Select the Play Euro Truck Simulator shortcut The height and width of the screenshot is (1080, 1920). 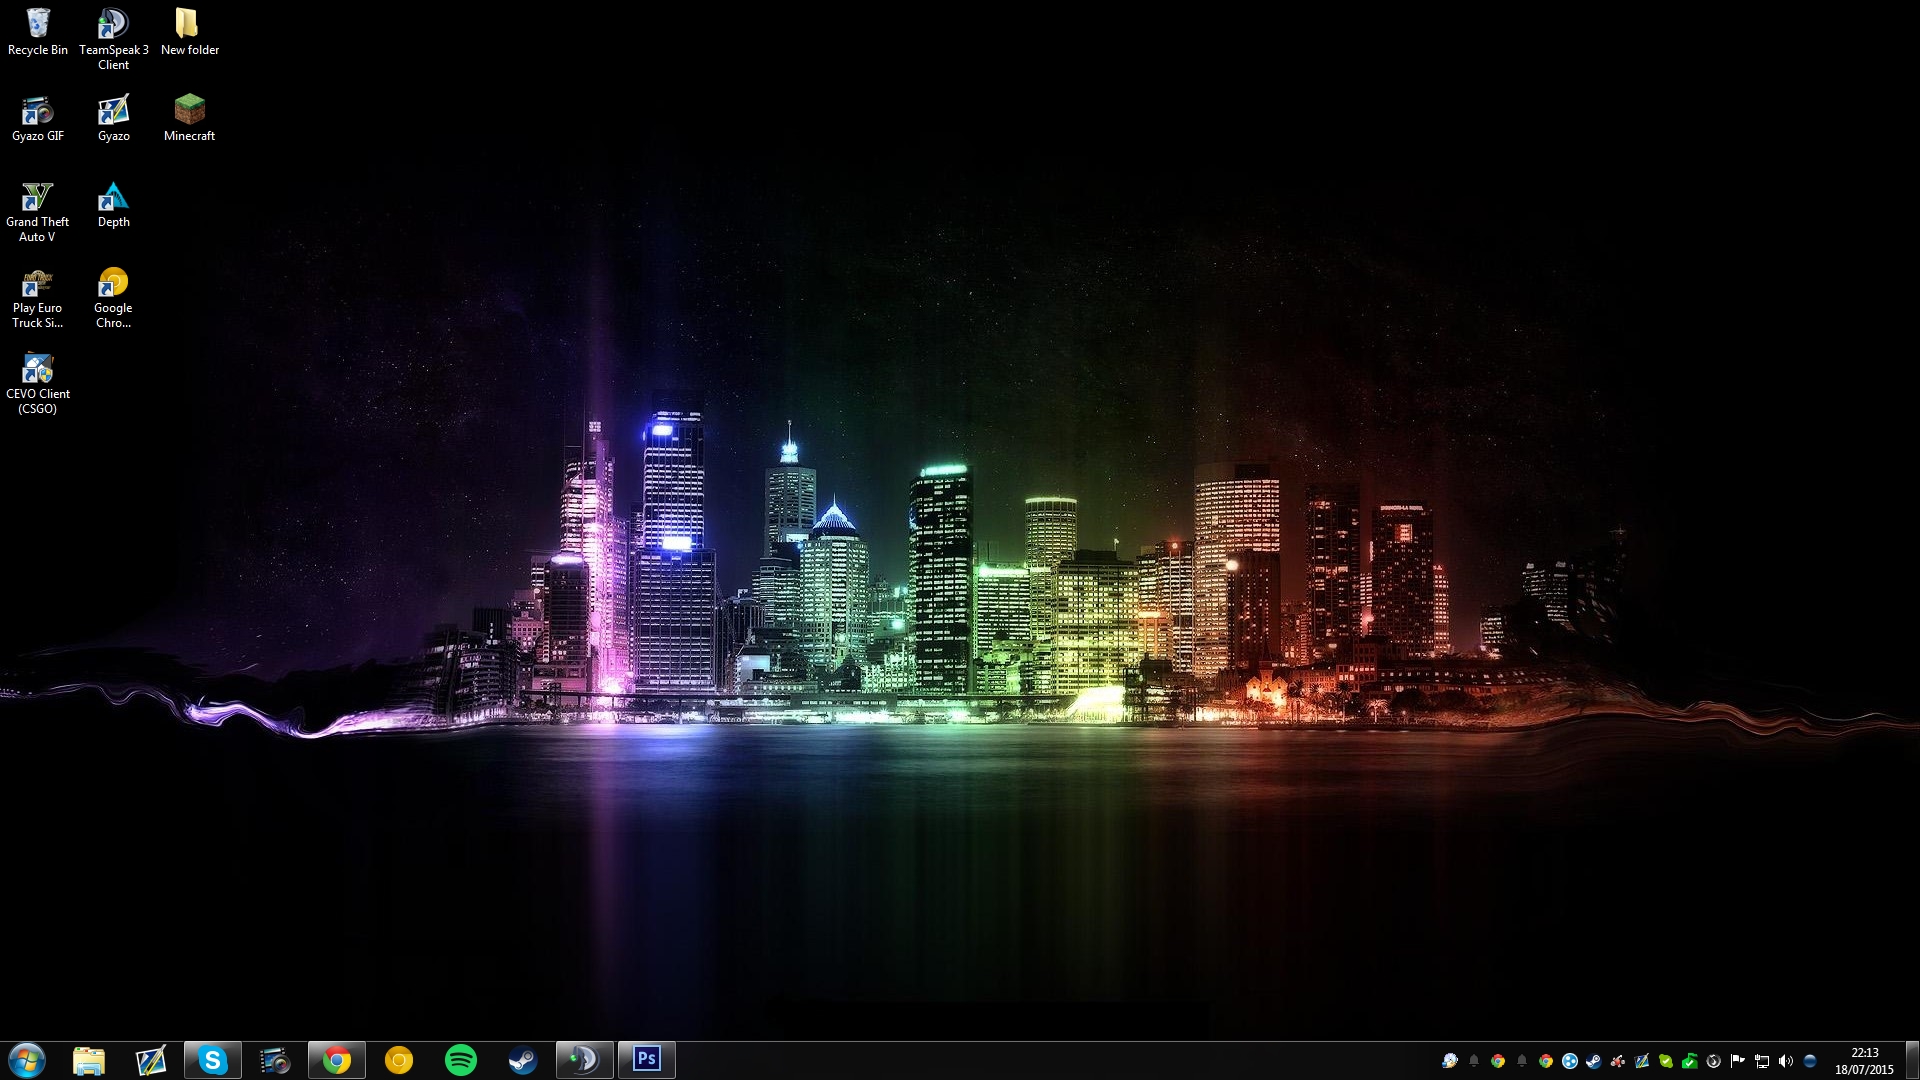click(38, 297)
